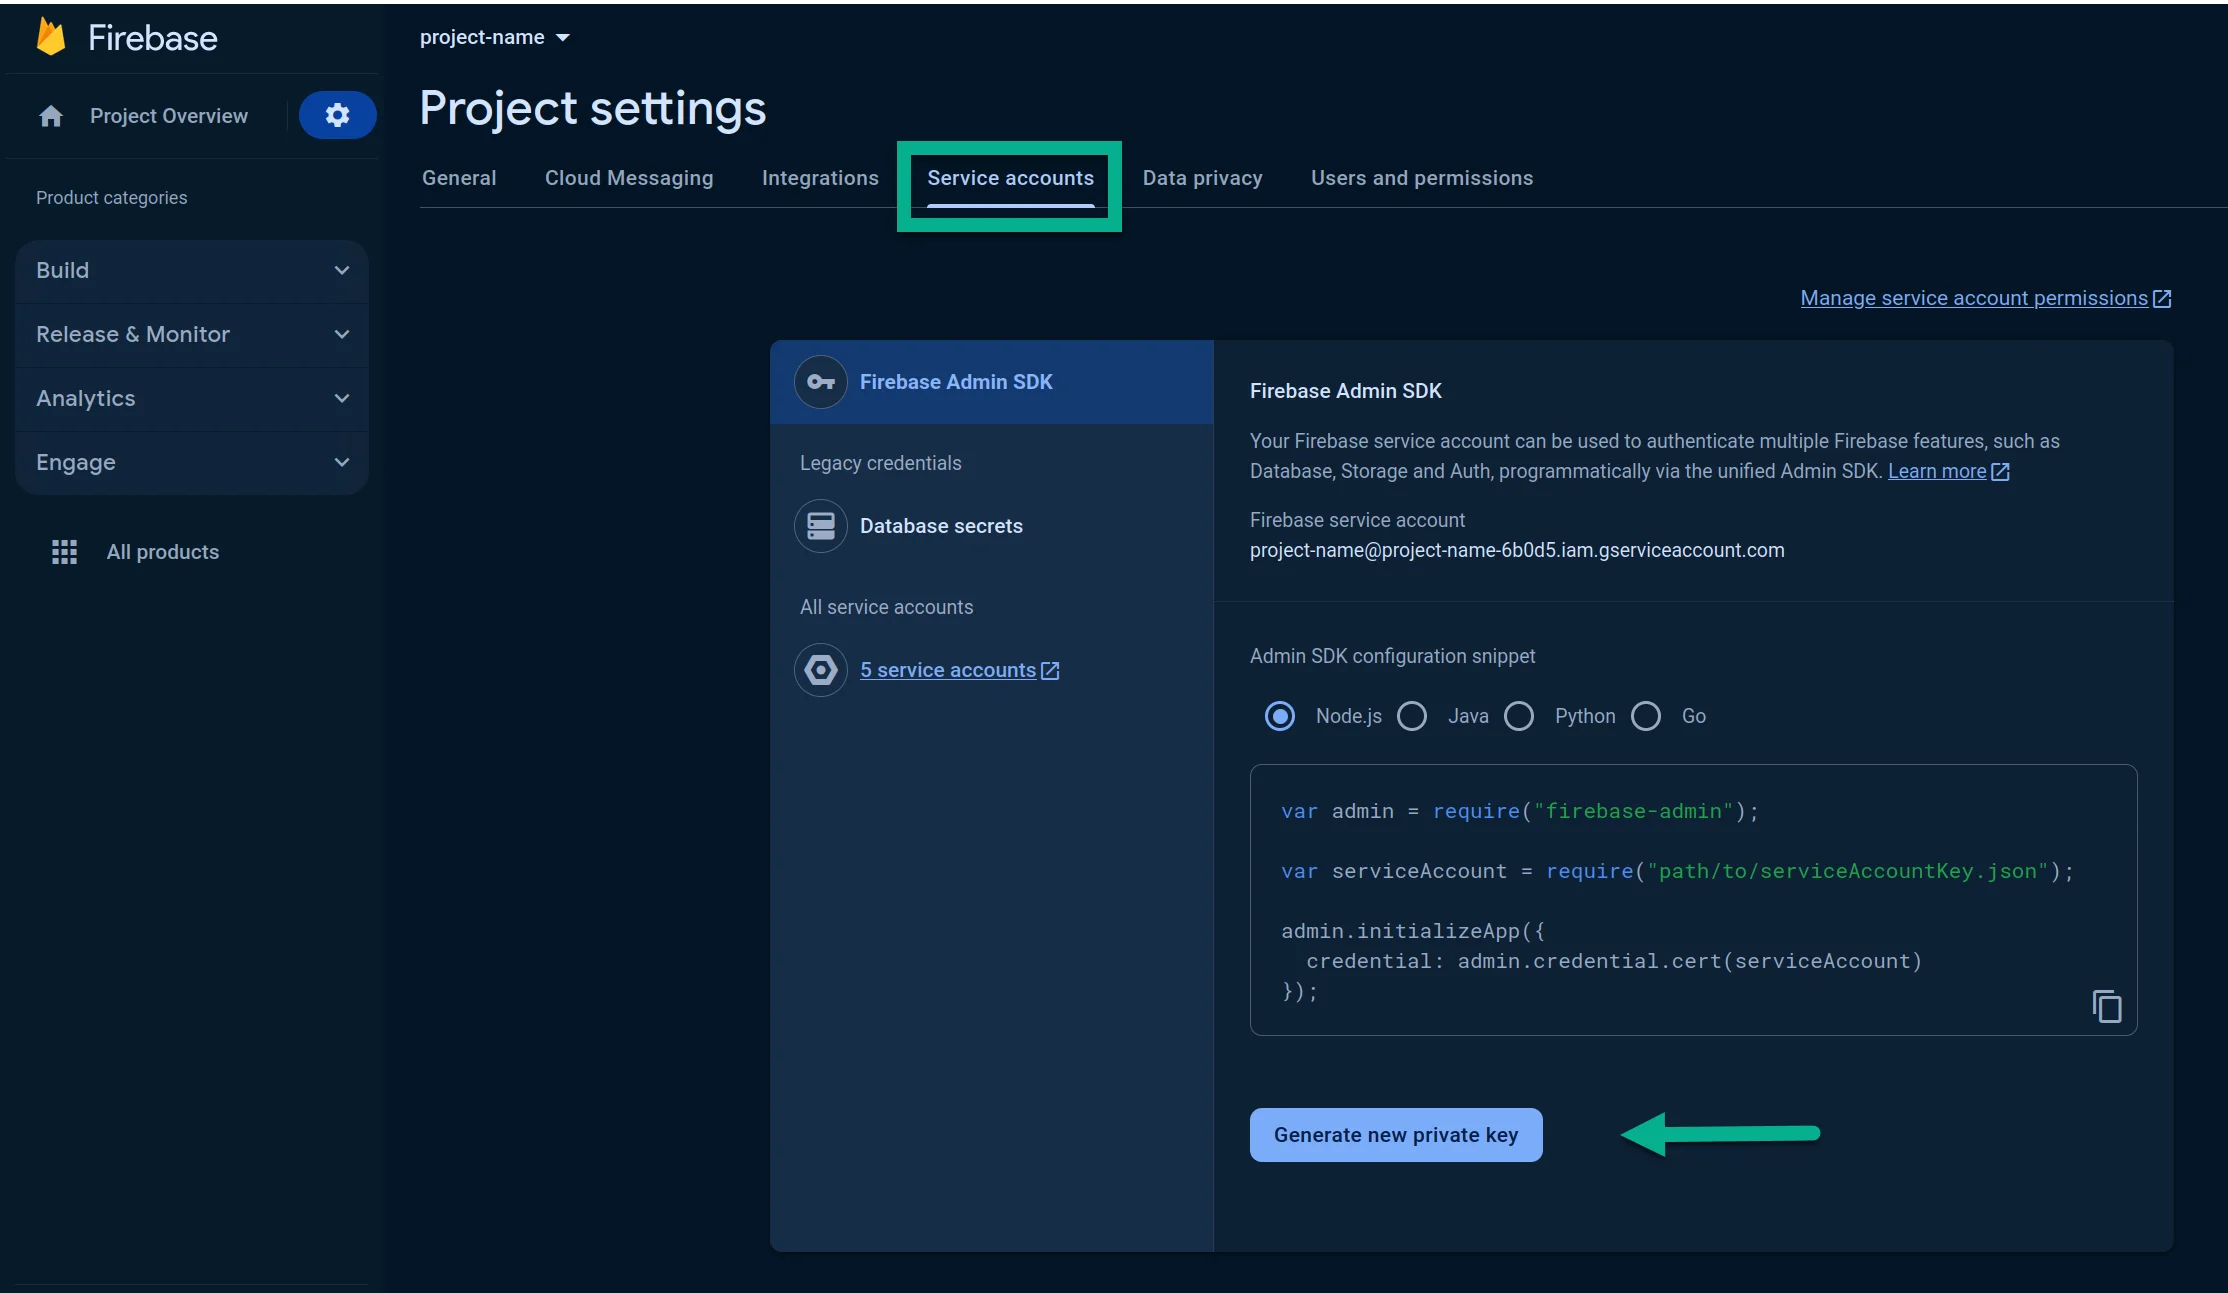The image size is (2228, 1293).
Task: Select the Java radio button
Action: point(1412,716)
